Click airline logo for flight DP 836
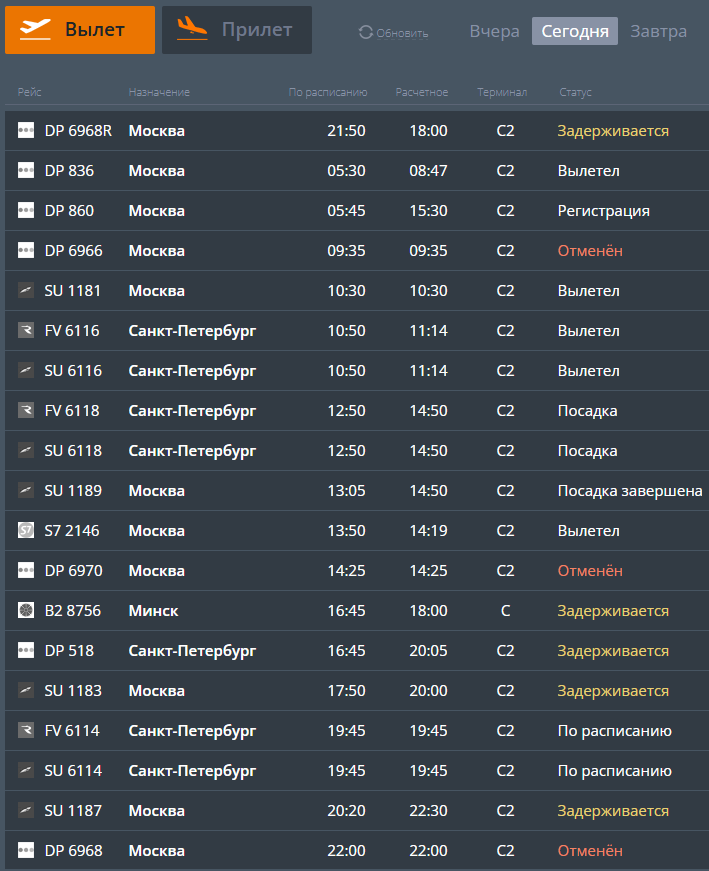Viewport: 709px width, 871px height. 26,171
